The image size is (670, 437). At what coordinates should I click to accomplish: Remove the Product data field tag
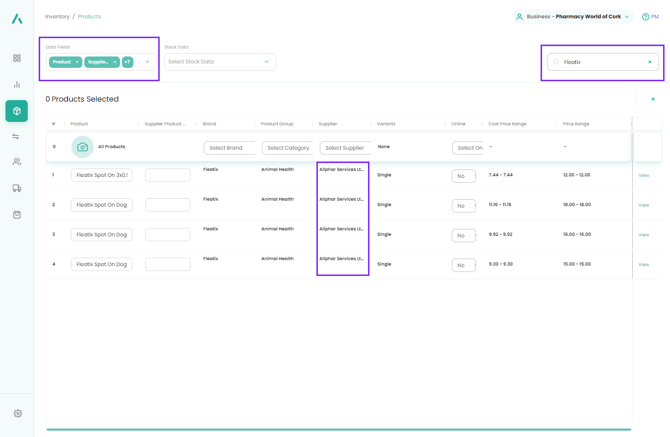(x=77, y=62)
